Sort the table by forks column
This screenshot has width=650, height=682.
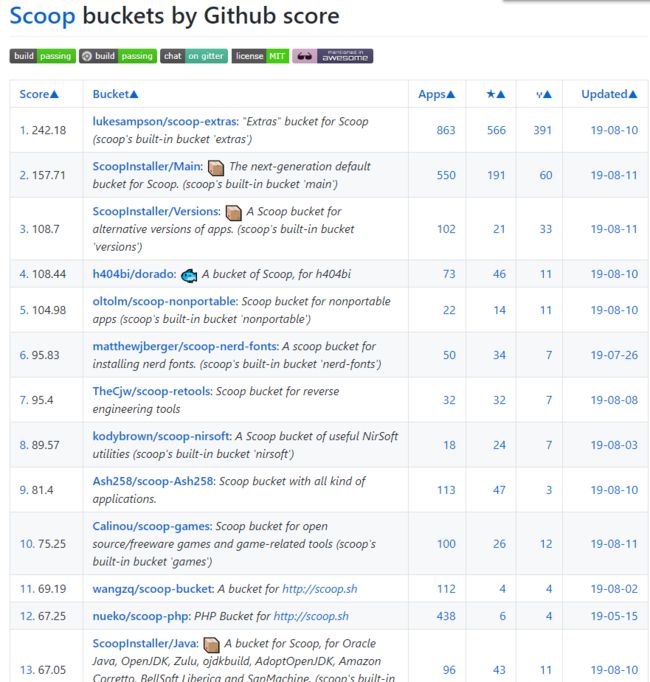(544, 94)
